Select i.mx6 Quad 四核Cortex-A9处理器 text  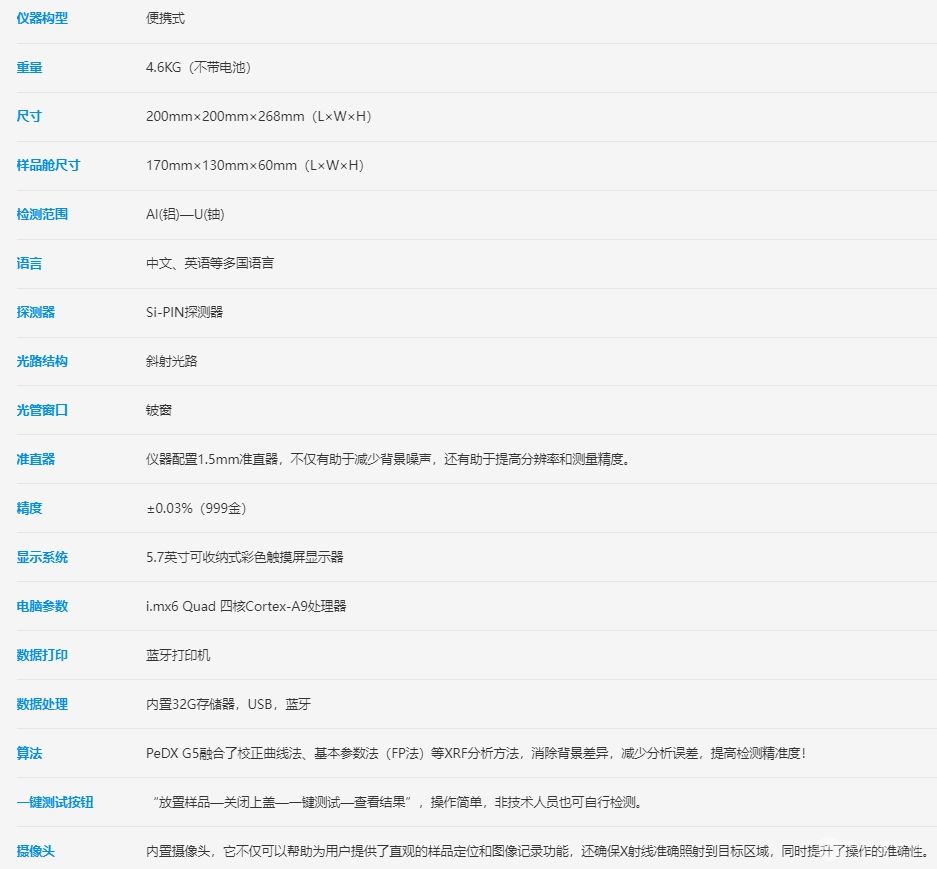[246, 607]
